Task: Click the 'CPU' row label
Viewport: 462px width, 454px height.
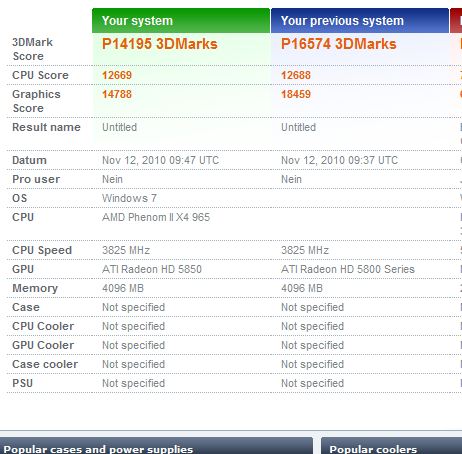Action: 23,217
